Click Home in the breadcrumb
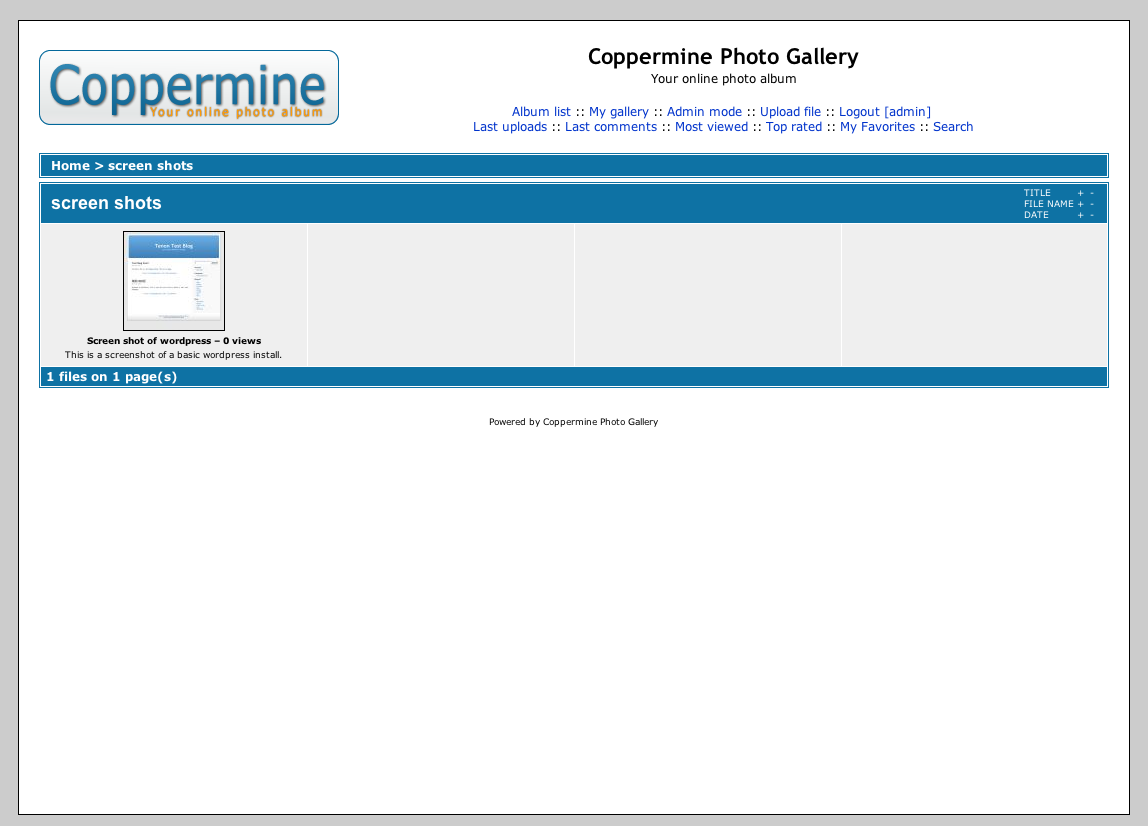 click(x=70, y=166)
